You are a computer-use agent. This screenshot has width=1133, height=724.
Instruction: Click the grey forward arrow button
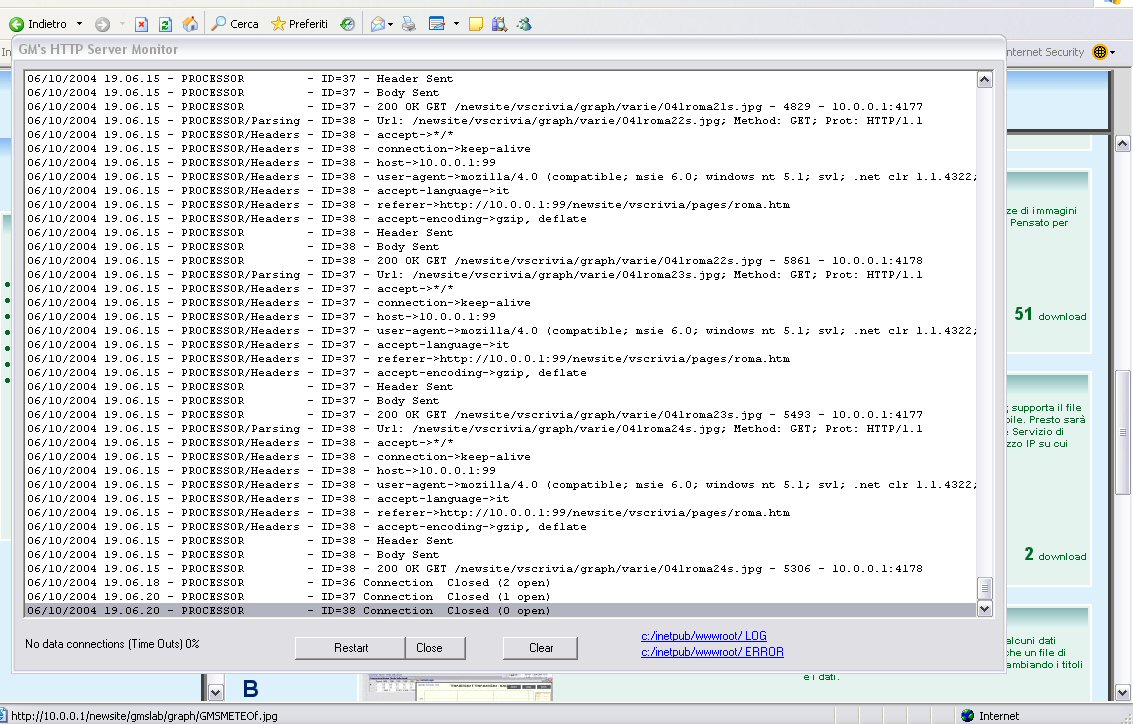[103, 25]
